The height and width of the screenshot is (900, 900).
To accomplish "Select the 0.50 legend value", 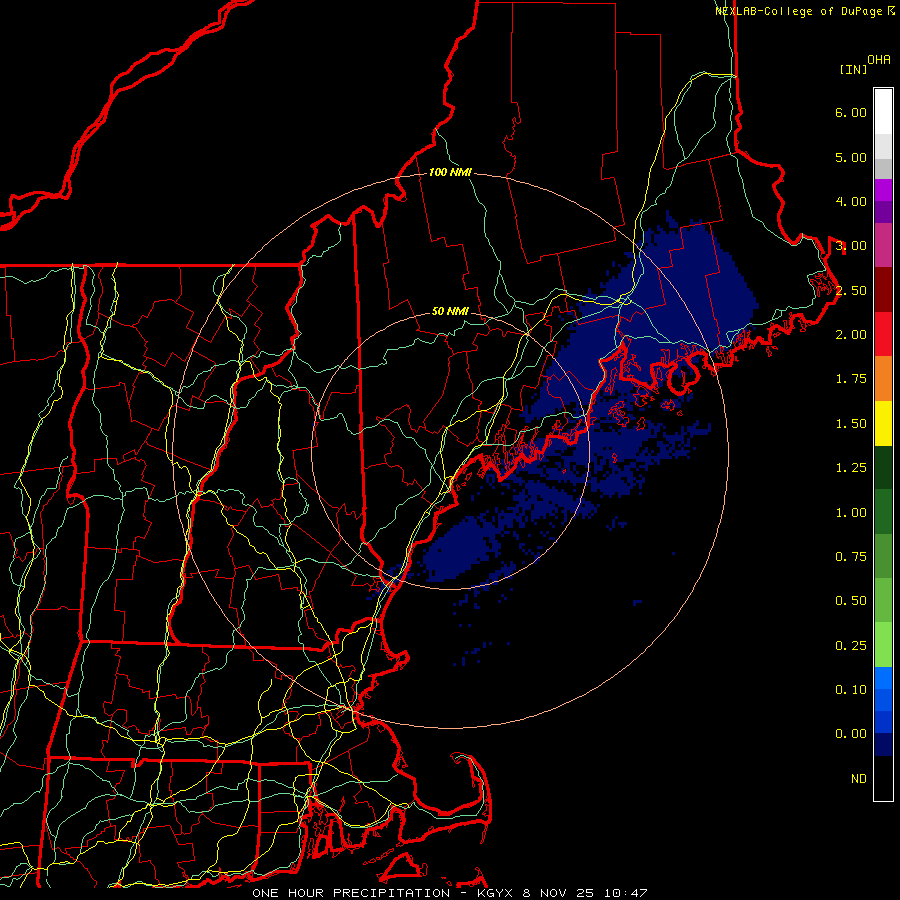I will 851,601.
